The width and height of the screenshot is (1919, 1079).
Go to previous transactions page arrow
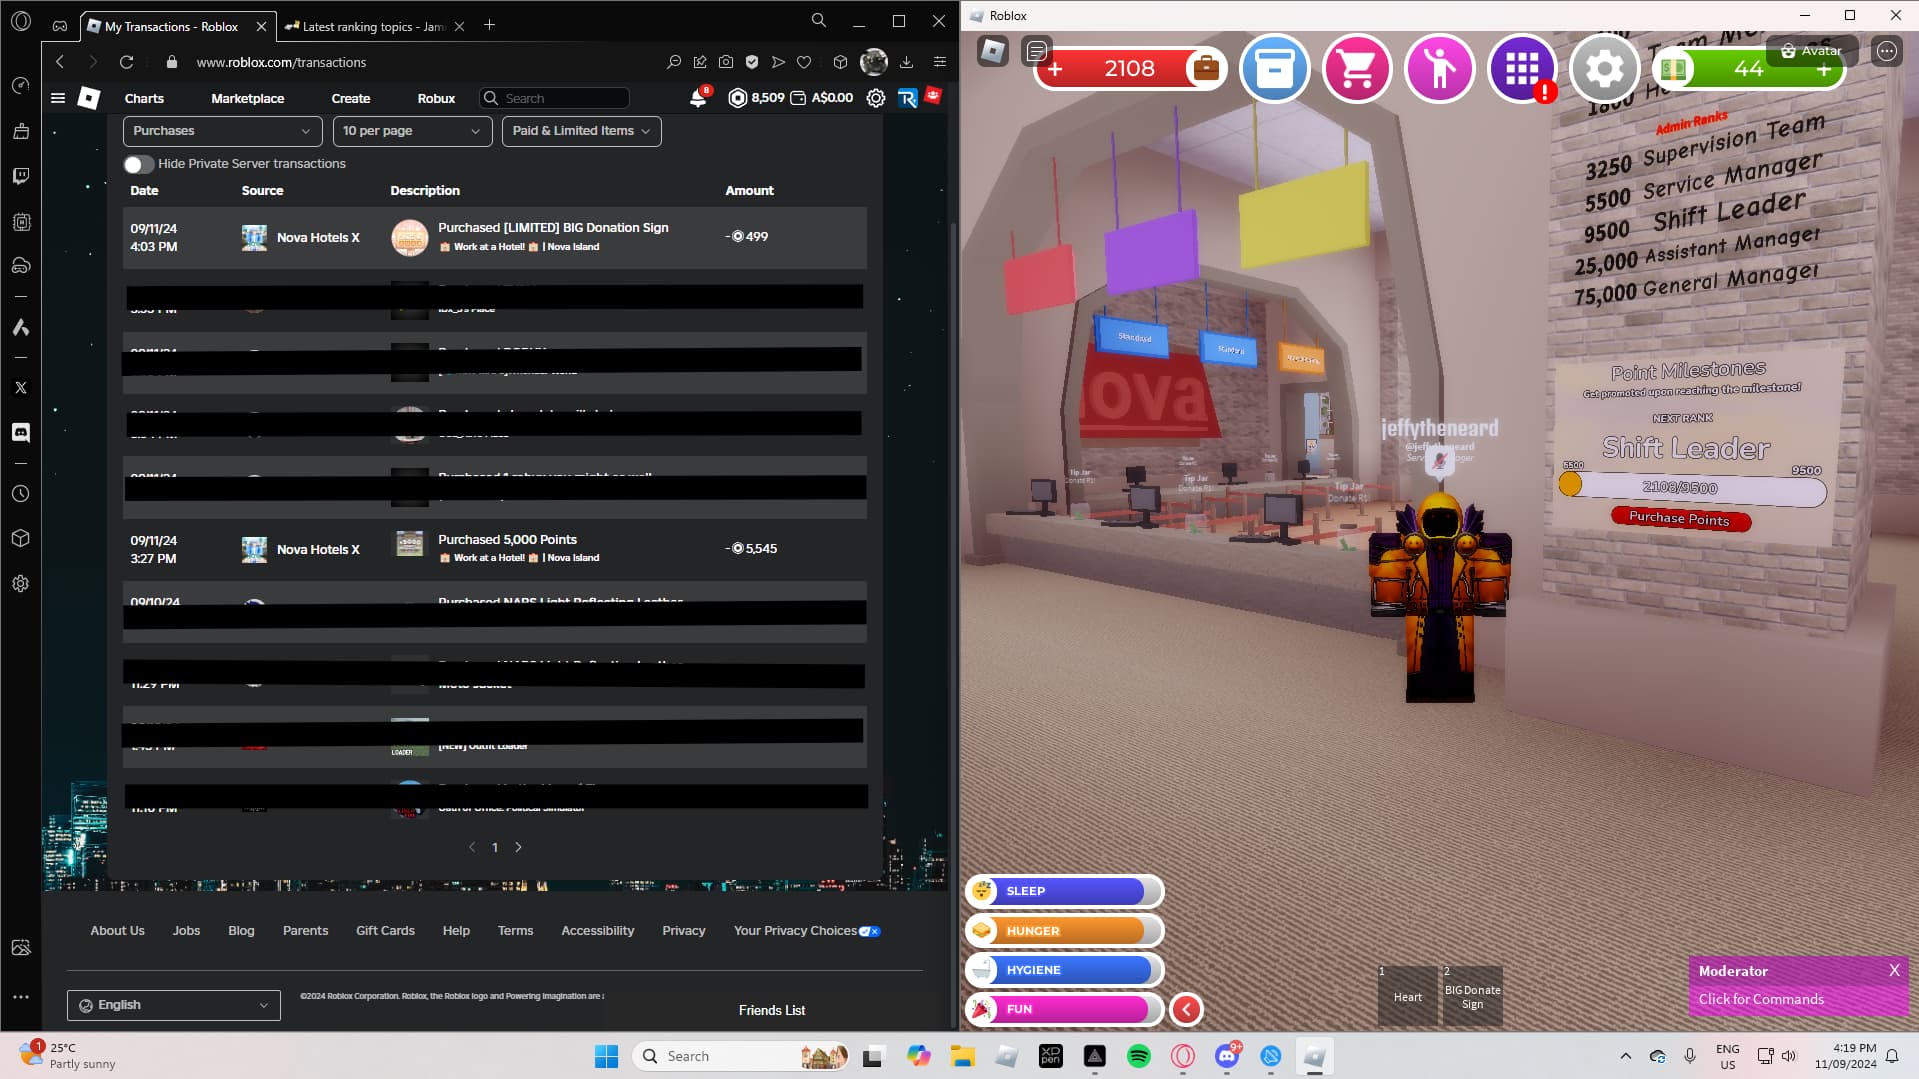click(x=472, y=847)
